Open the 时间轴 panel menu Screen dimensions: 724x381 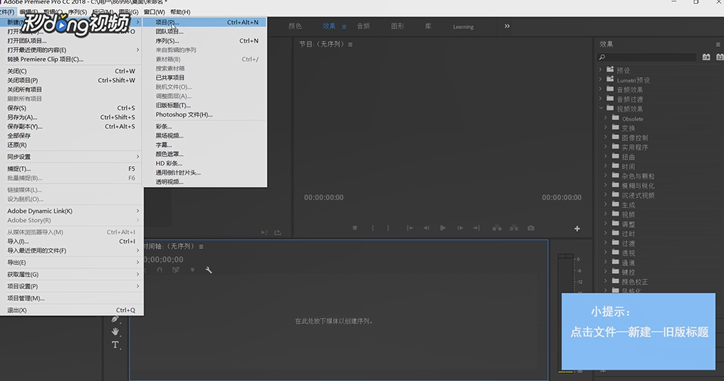pos(201,247)
